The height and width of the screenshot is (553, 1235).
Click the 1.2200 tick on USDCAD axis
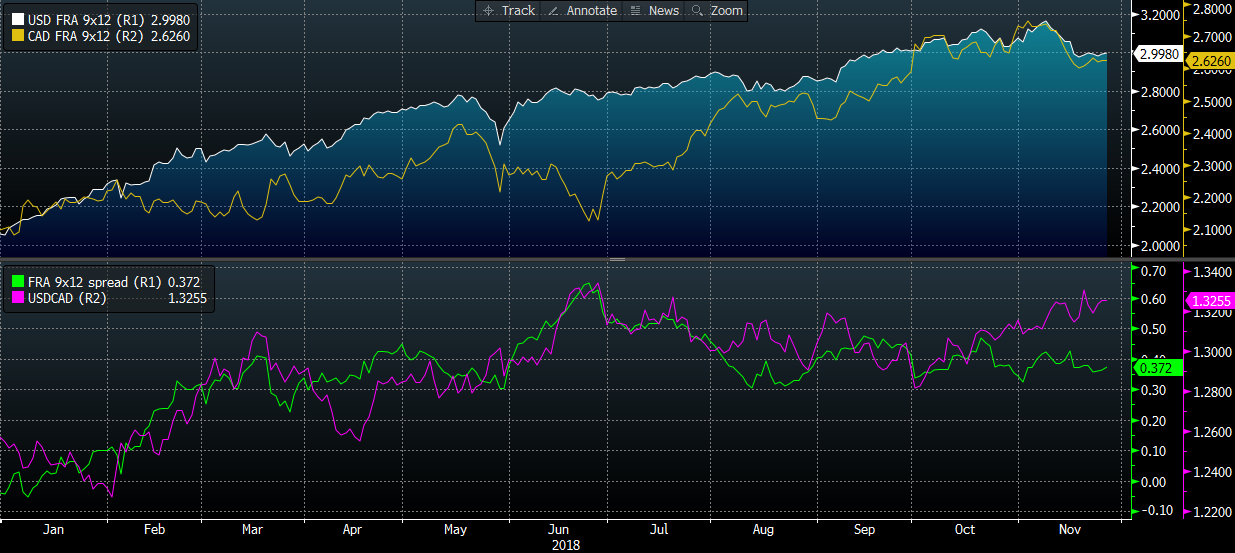coord(1208,512)
